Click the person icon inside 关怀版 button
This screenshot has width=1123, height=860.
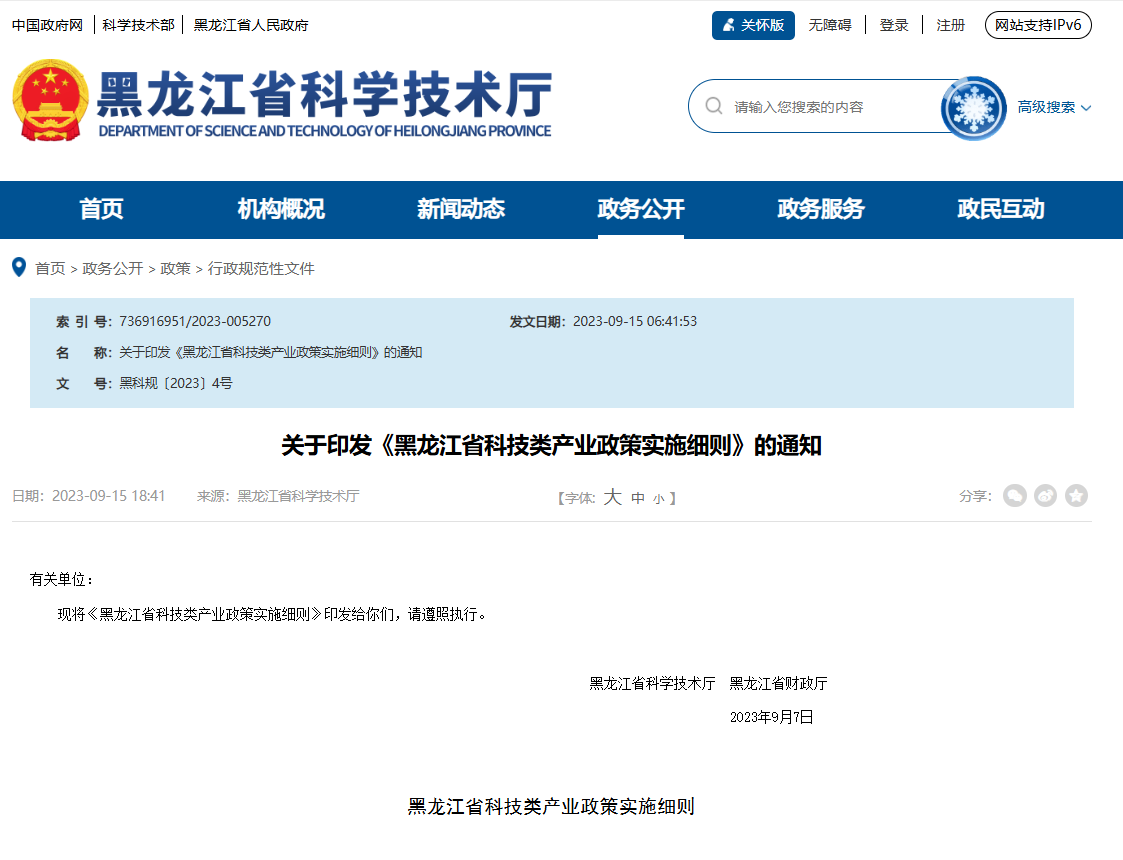point(728,24)
